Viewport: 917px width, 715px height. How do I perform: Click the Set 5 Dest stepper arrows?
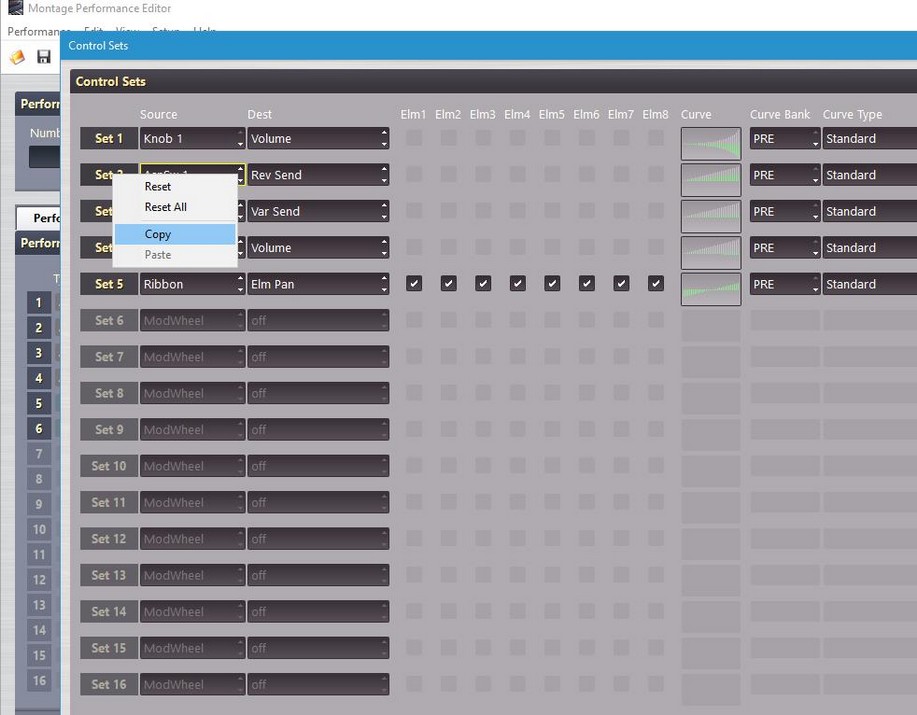(384, 284)
